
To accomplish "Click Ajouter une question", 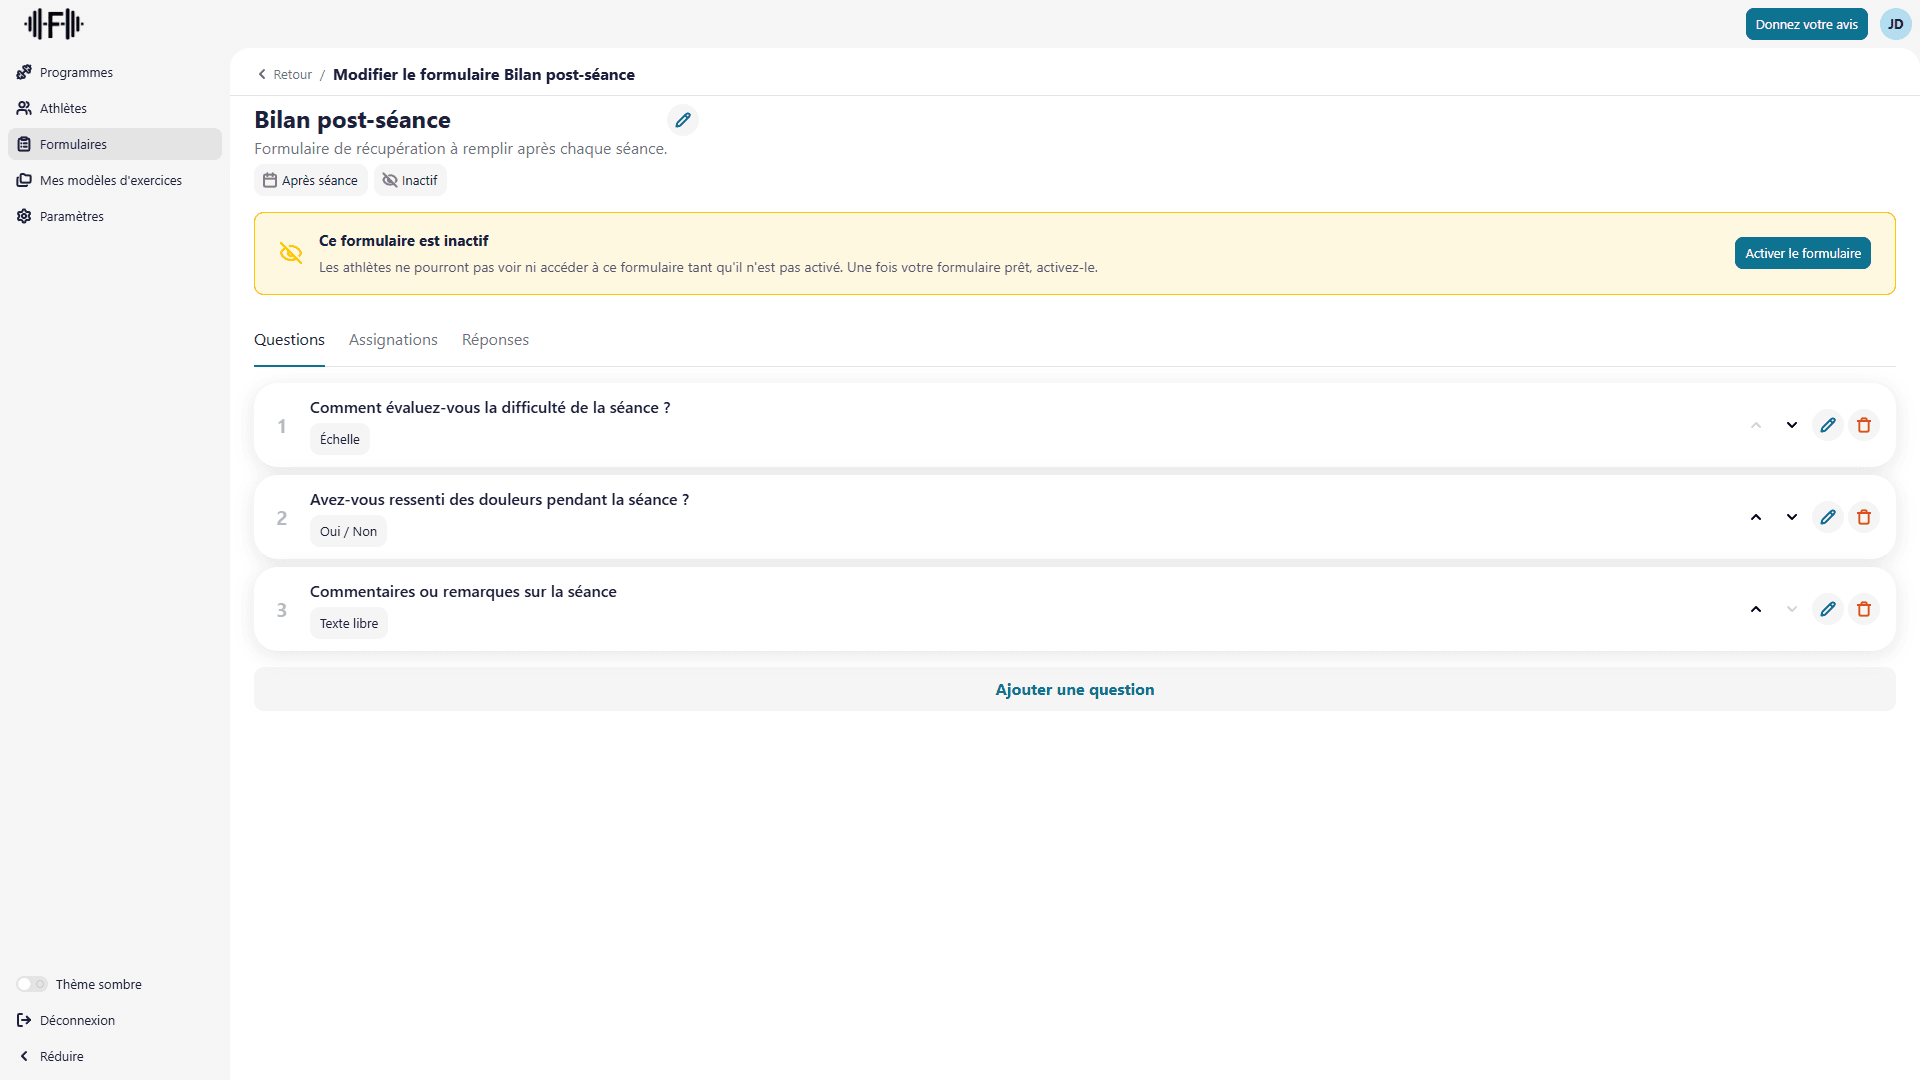I will pos(1074,689).
